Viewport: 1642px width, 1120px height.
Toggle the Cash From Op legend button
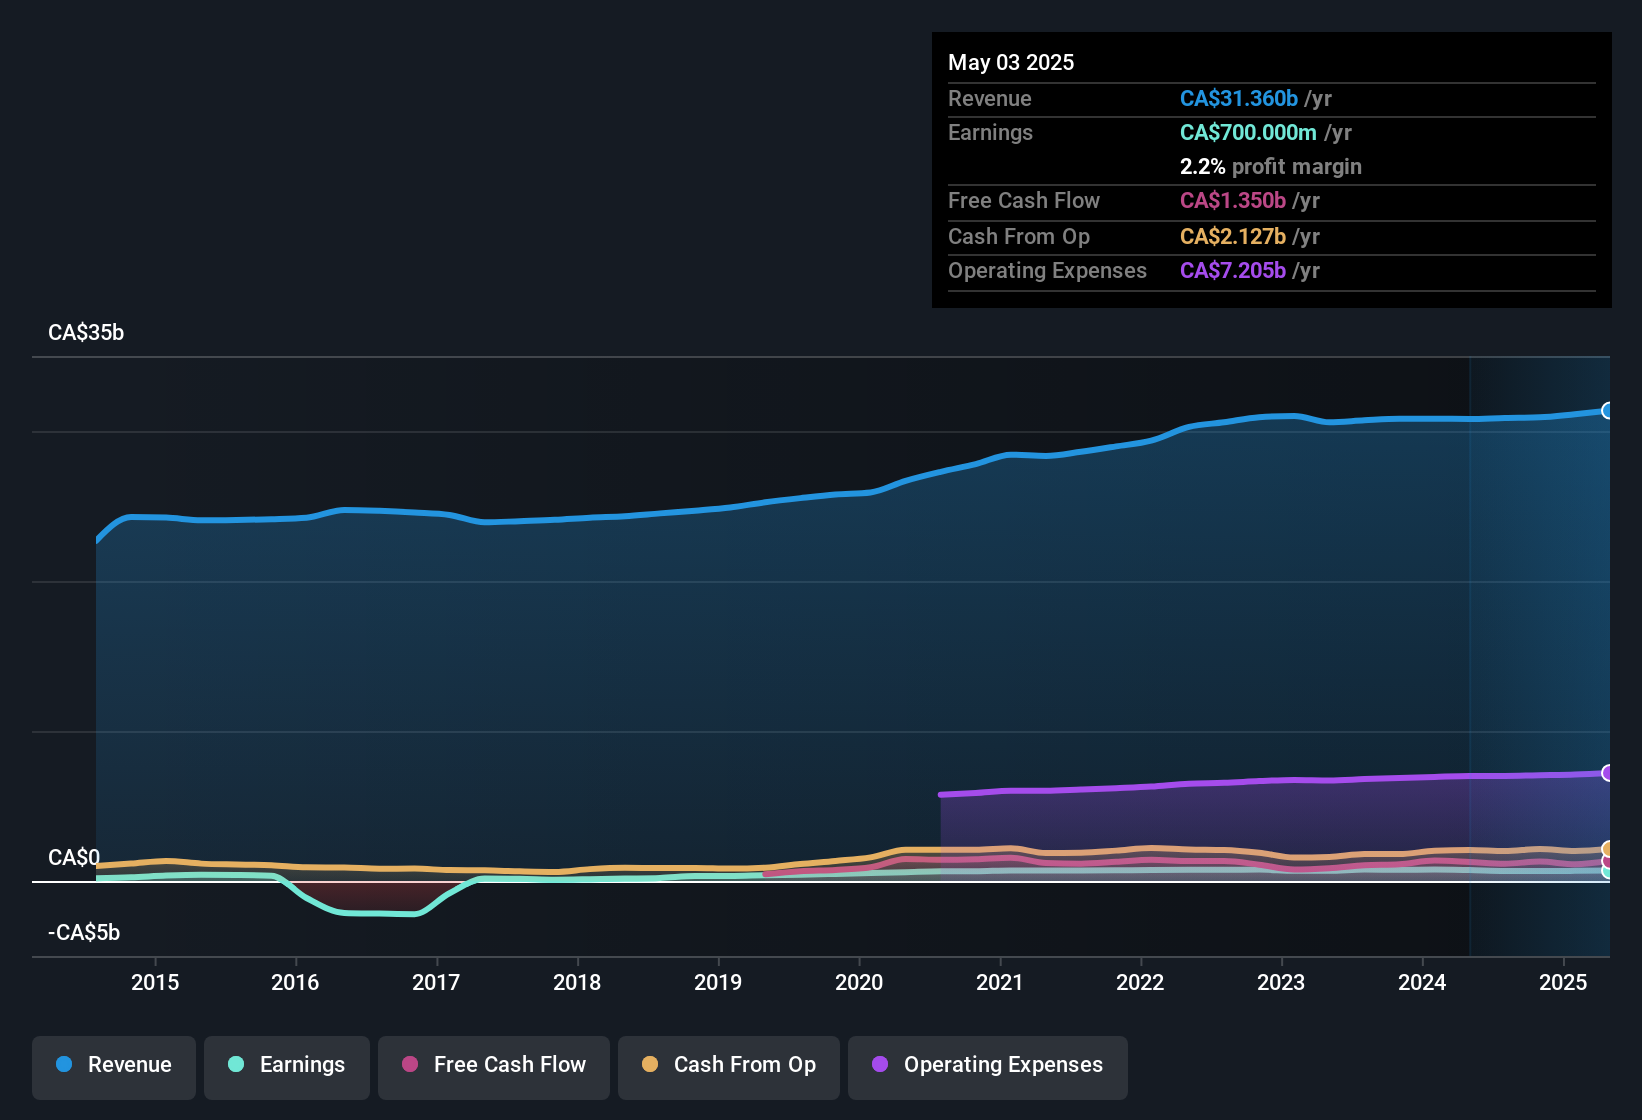(729, 1066)
